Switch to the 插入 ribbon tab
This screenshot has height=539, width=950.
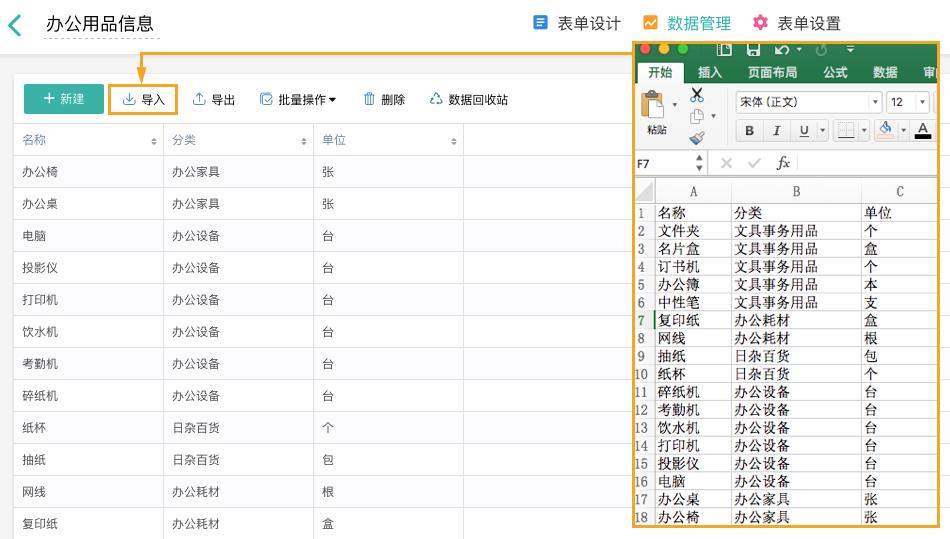pyautogui.click(x=709, y=72)
